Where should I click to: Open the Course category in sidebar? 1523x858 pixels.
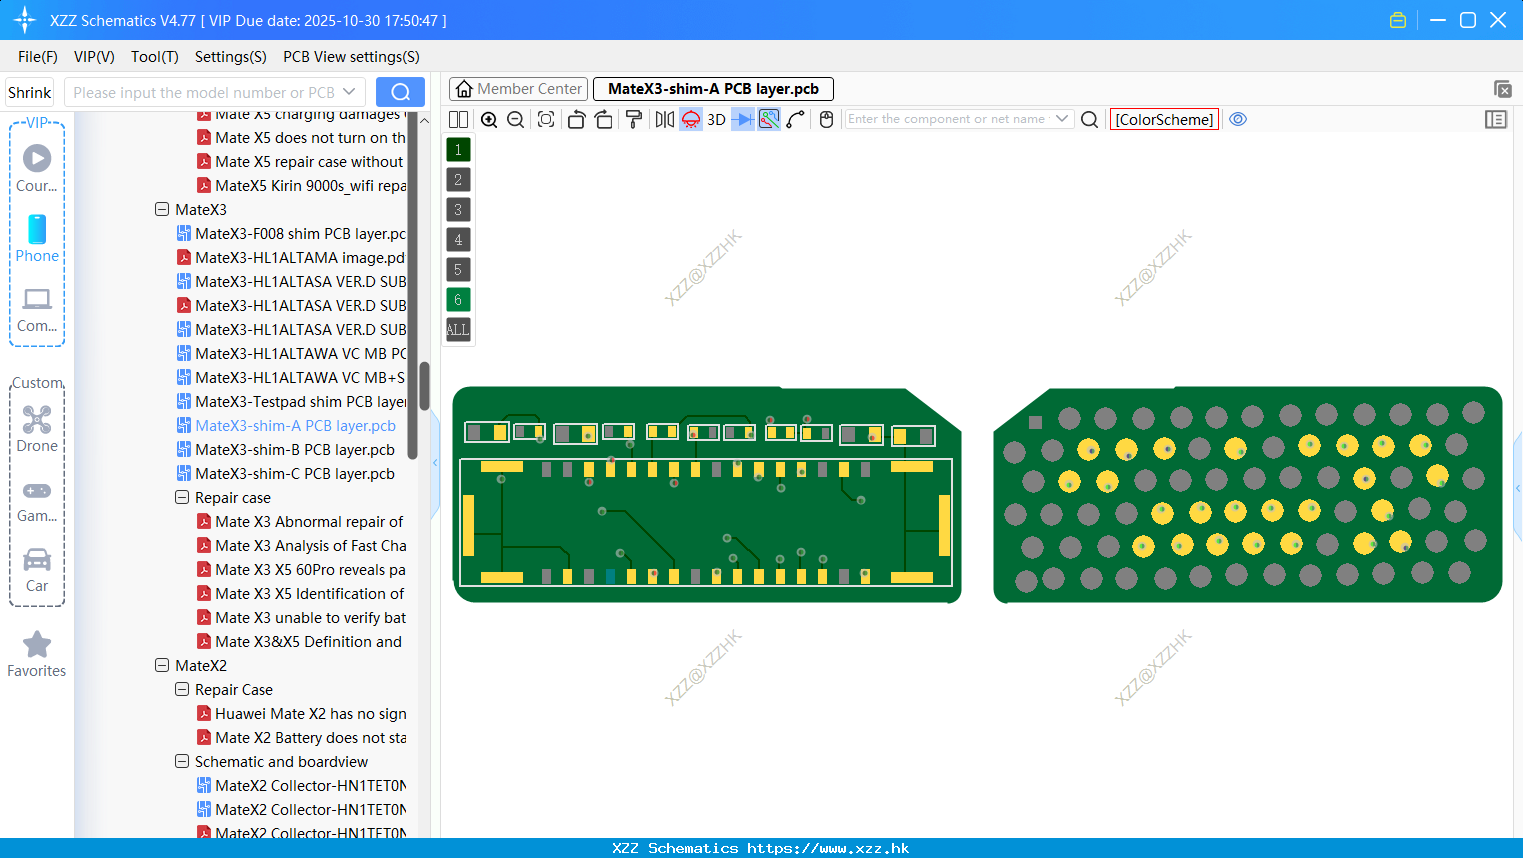(x=37, y=168)
